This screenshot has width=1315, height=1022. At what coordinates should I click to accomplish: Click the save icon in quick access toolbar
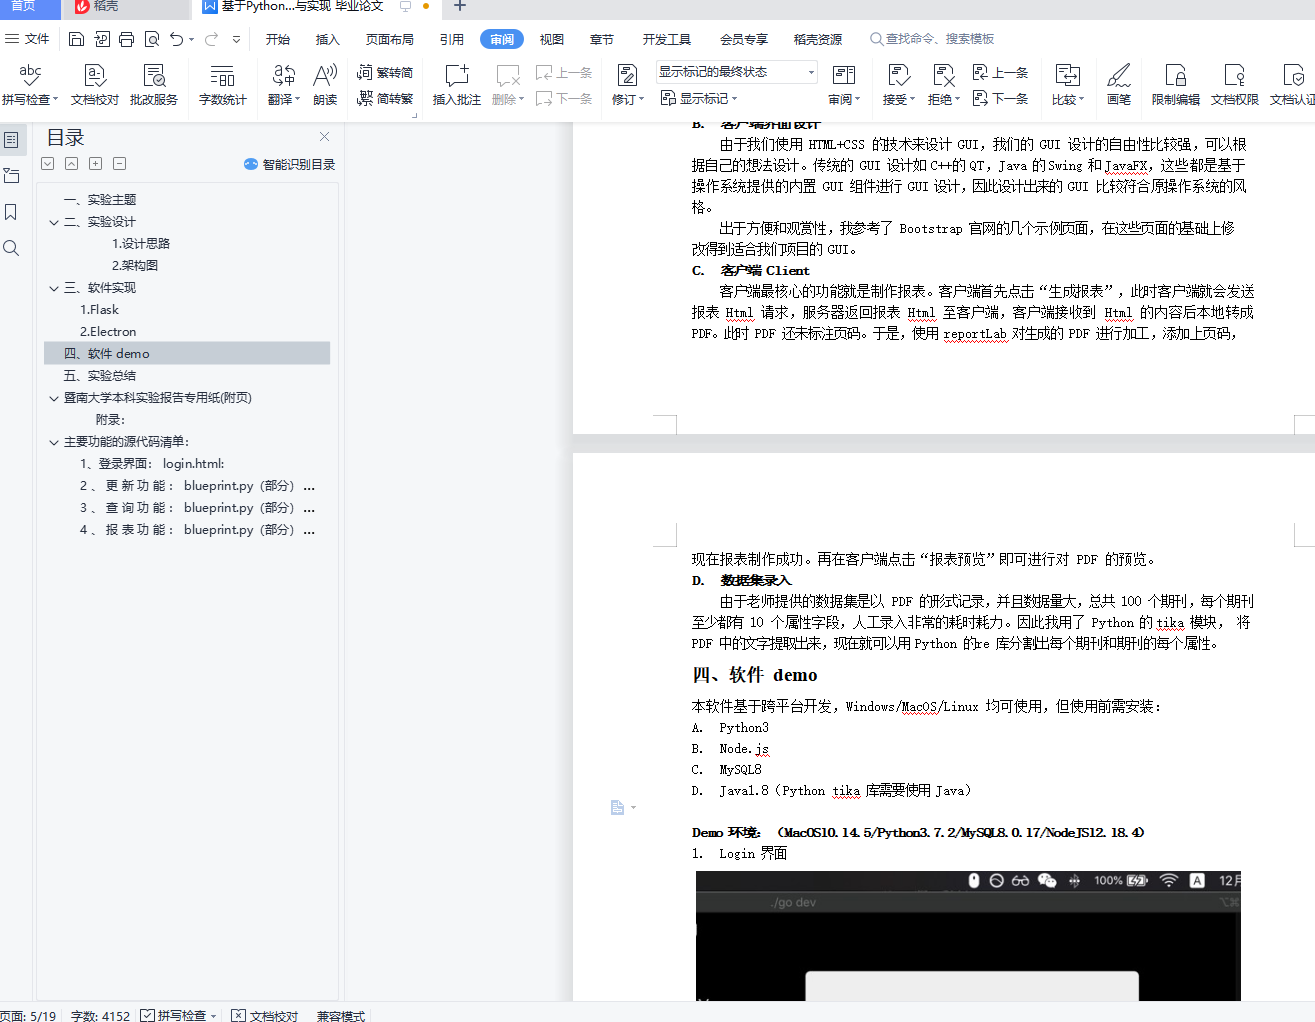coord(76,39)
